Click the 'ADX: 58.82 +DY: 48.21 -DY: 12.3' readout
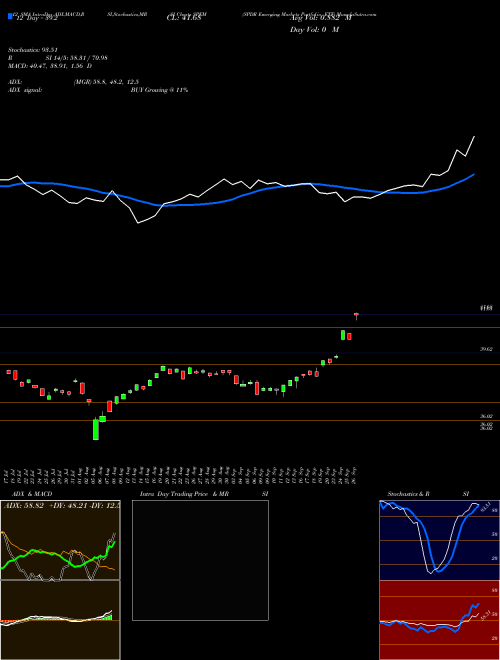 click(x=61, y=505)
